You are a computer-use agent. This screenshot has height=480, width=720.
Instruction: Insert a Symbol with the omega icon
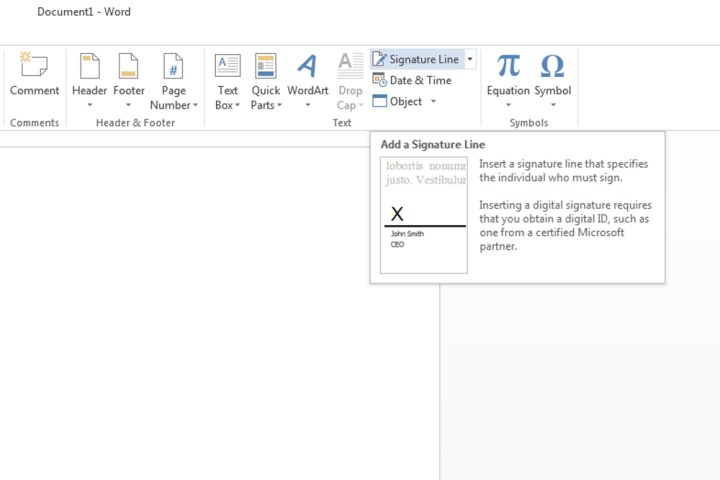tap(552, 66)
